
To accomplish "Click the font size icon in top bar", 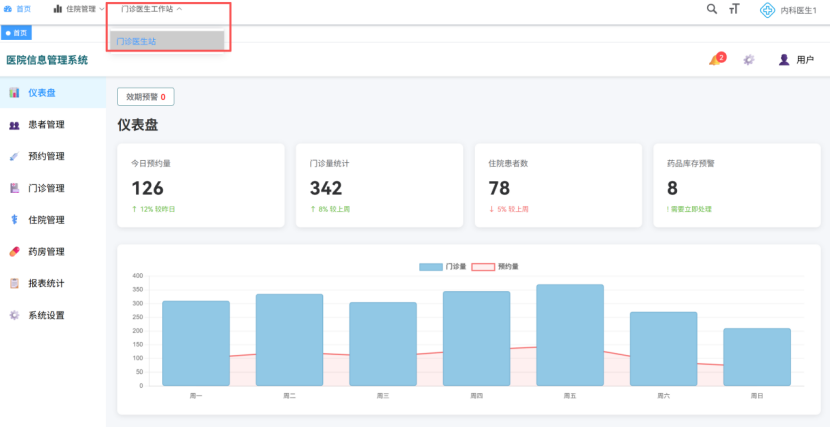I will point(734,9).
